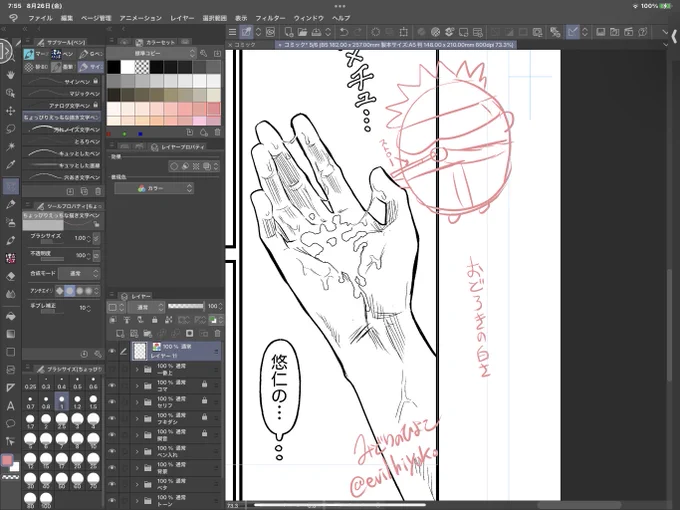Open the layer blending mode dropdown
Screen dimensions: 680x510
tap(147, 307)
